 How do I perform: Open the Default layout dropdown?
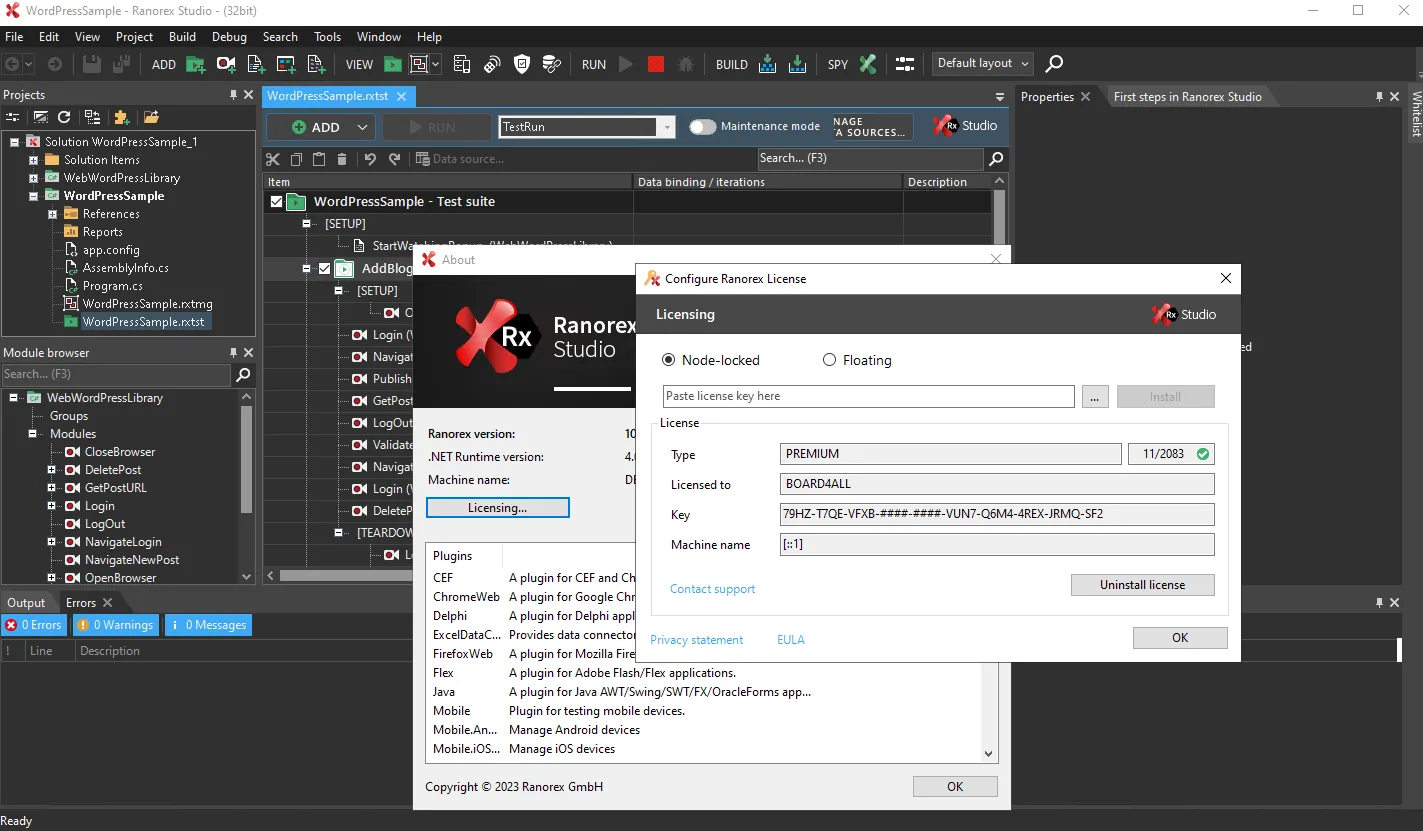(983, 63)
